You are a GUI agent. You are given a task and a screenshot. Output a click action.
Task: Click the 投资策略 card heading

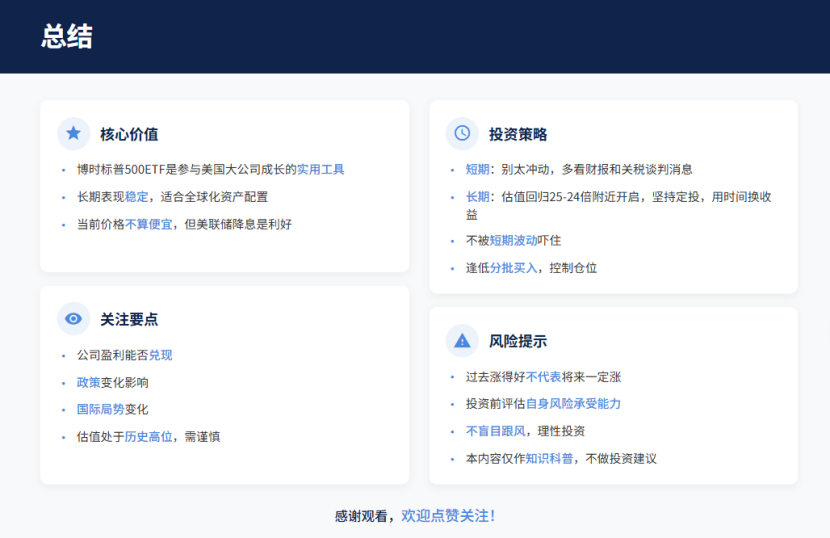click(x=518, y=134)
